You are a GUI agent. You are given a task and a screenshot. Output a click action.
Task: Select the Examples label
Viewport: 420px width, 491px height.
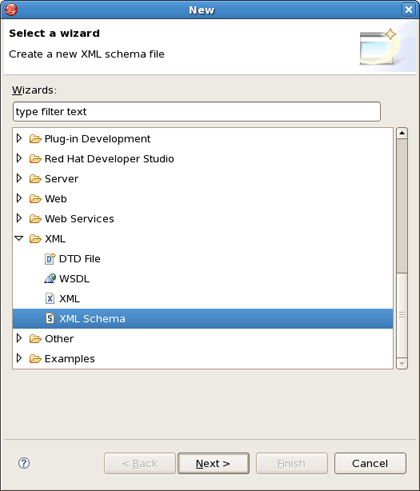[x=70, y=359]
